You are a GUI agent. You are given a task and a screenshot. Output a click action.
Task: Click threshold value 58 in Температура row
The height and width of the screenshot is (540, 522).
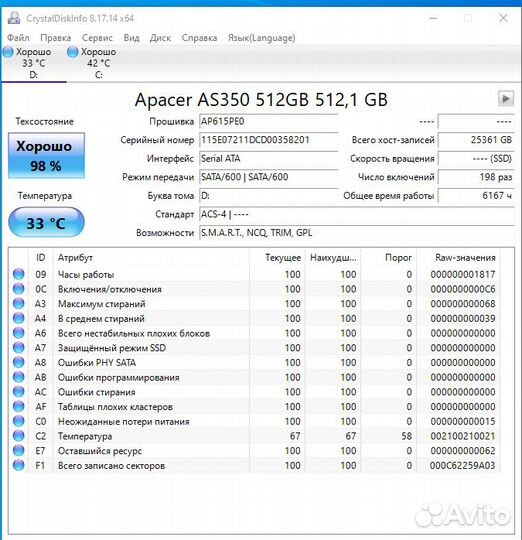pyautogui.click(x=407, y=436)
